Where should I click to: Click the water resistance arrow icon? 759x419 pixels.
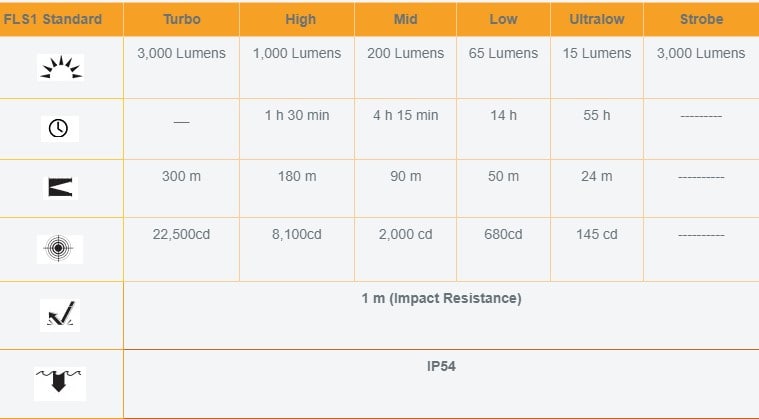60,383
